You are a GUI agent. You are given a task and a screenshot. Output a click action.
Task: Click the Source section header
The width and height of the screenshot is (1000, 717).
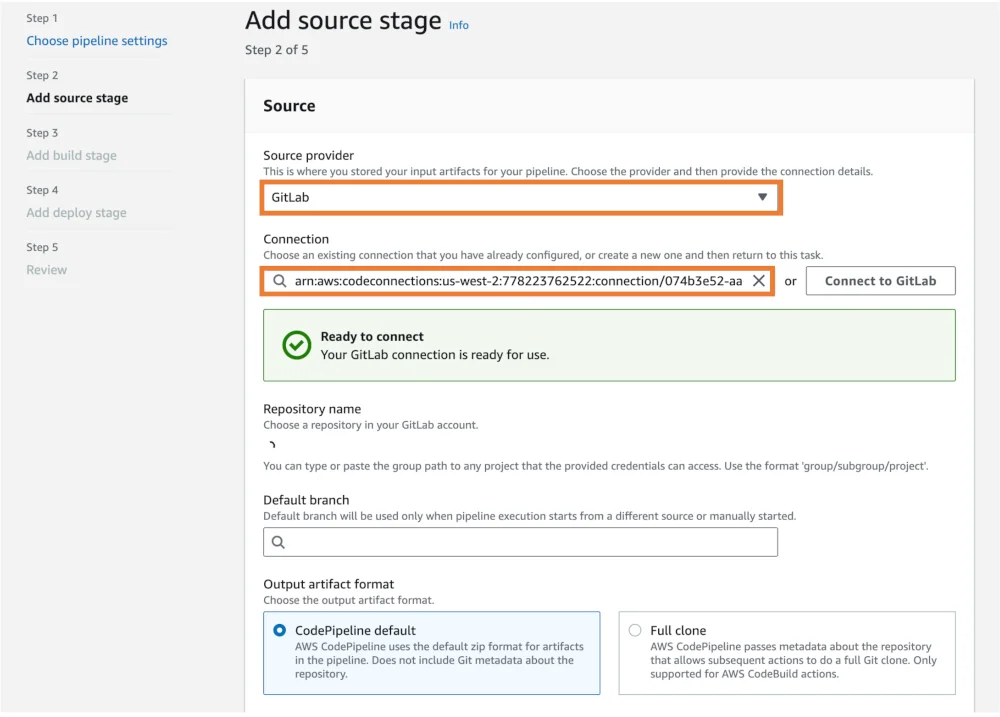pos(290,106)
